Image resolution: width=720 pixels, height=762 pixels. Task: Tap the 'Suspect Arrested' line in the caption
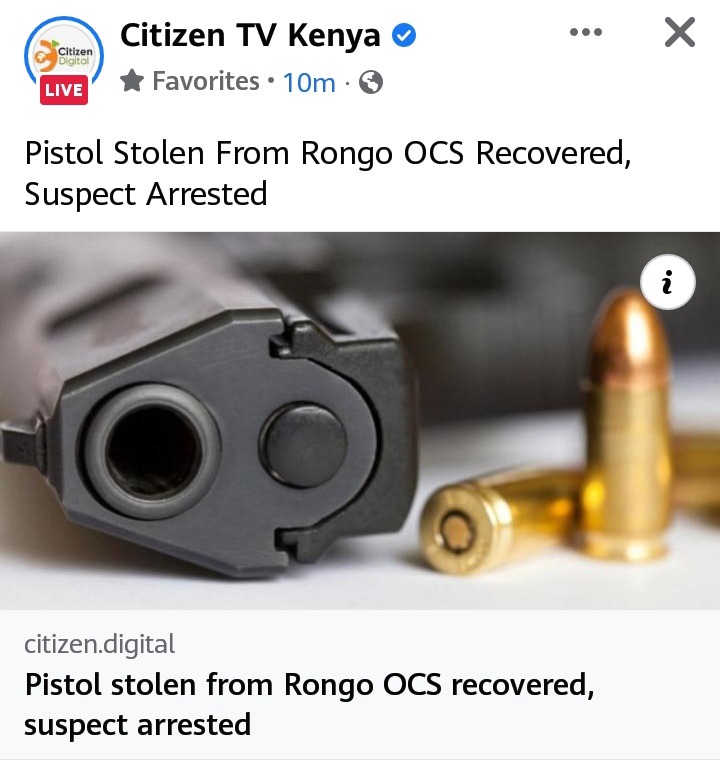pos(146,194)
